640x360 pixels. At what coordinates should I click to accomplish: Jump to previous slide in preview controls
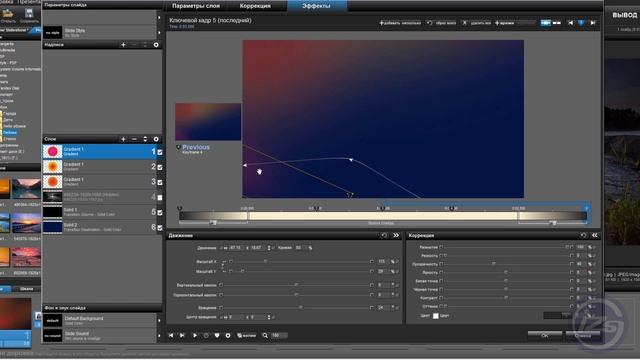pos(171,335)
